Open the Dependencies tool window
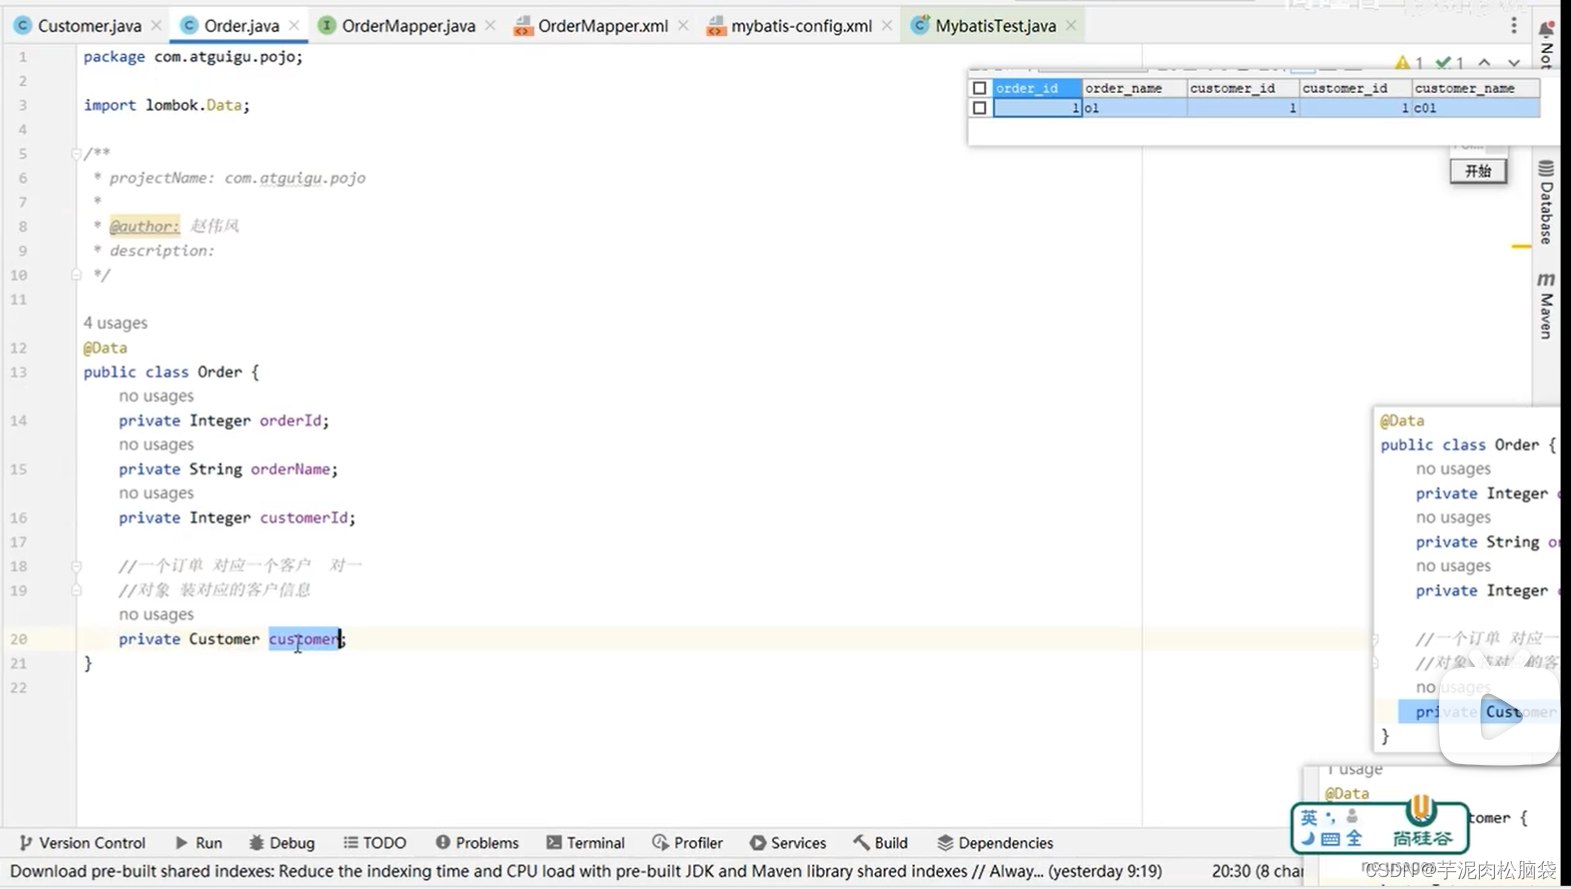1571x889 pixels. (995, 843)
